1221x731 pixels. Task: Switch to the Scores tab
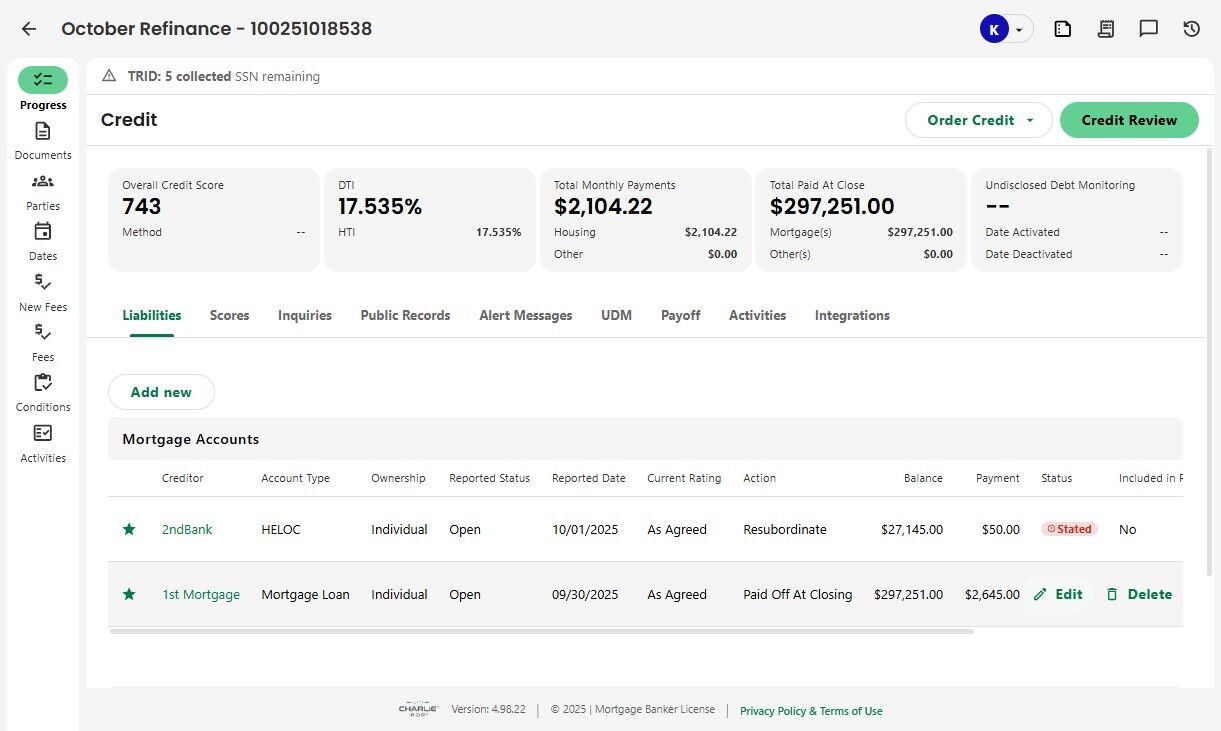click(x=229, y=315)
